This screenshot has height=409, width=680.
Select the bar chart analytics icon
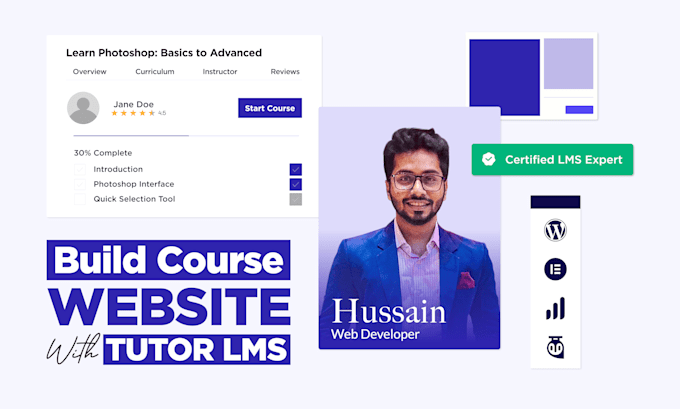[555, 308]
